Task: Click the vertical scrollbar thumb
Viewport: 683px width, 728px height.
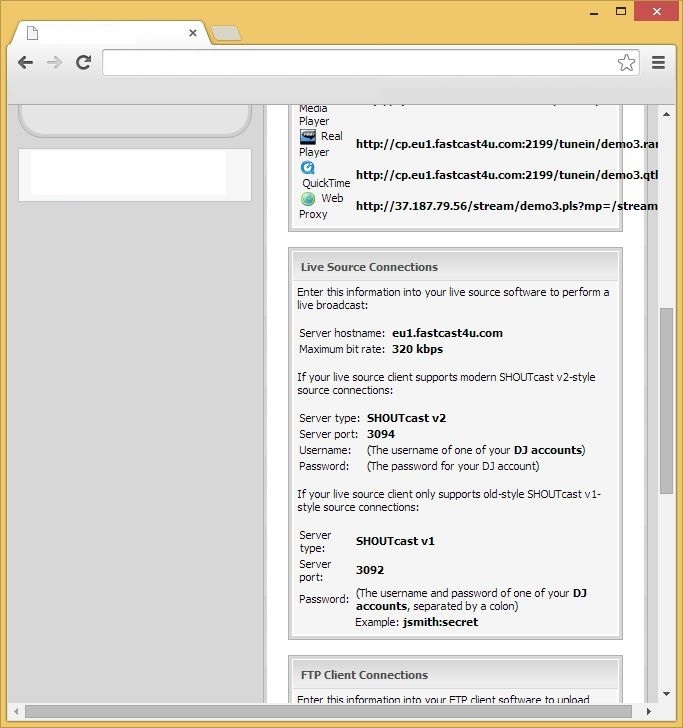Action: [666, 400]
